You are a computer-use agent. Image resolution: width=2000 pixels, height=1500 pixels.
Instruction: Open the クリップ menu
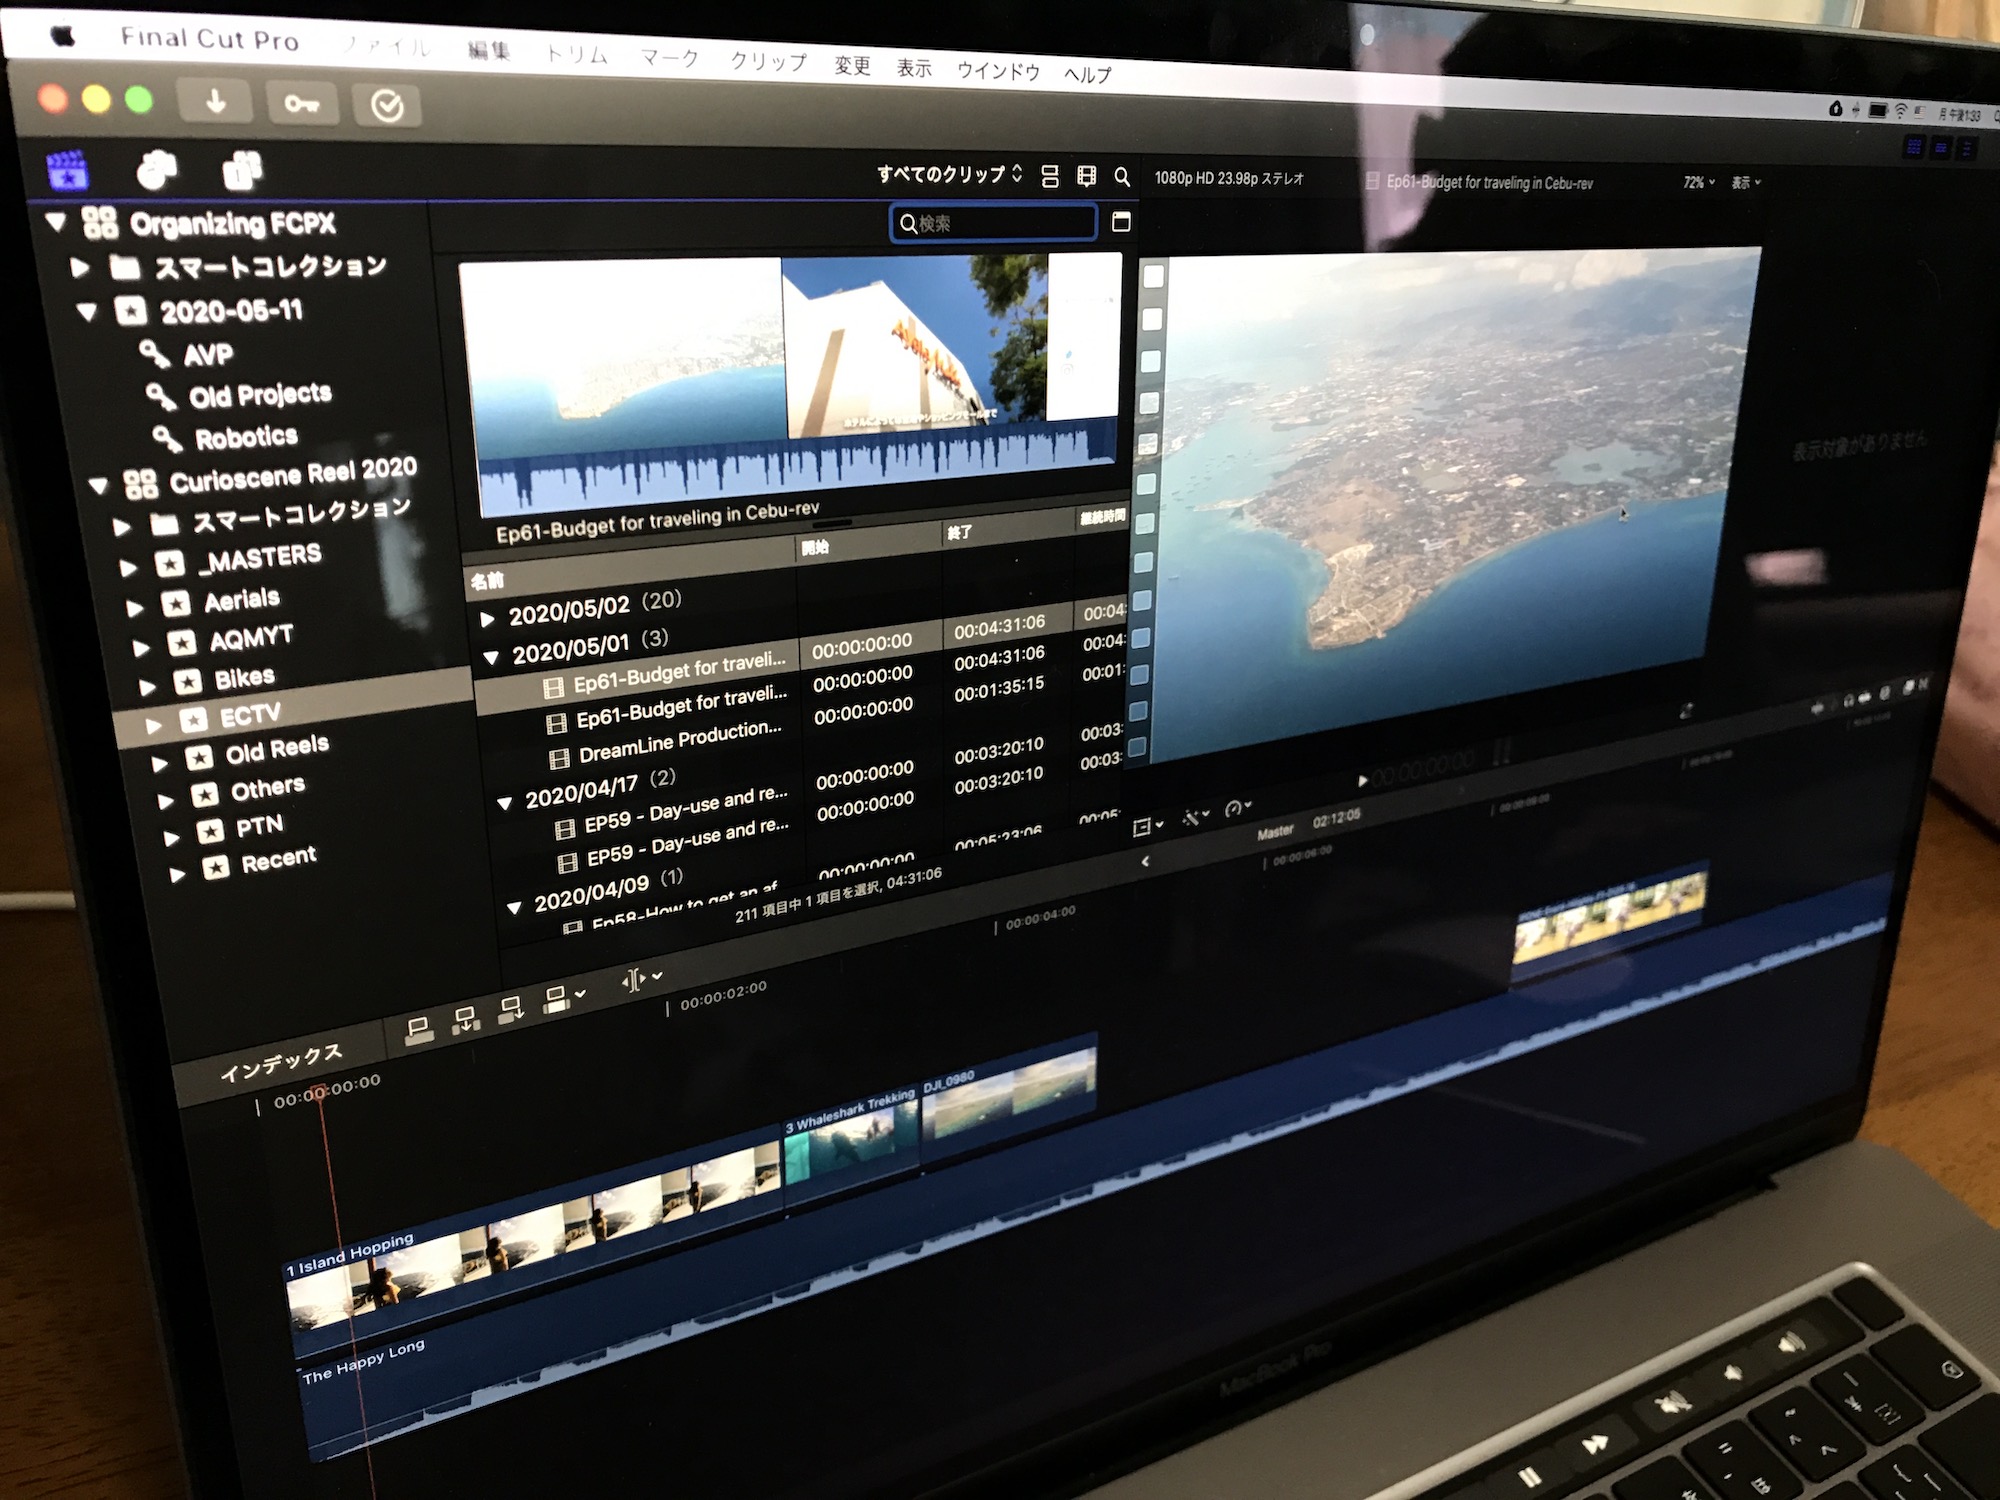click(x=768, y=61)
